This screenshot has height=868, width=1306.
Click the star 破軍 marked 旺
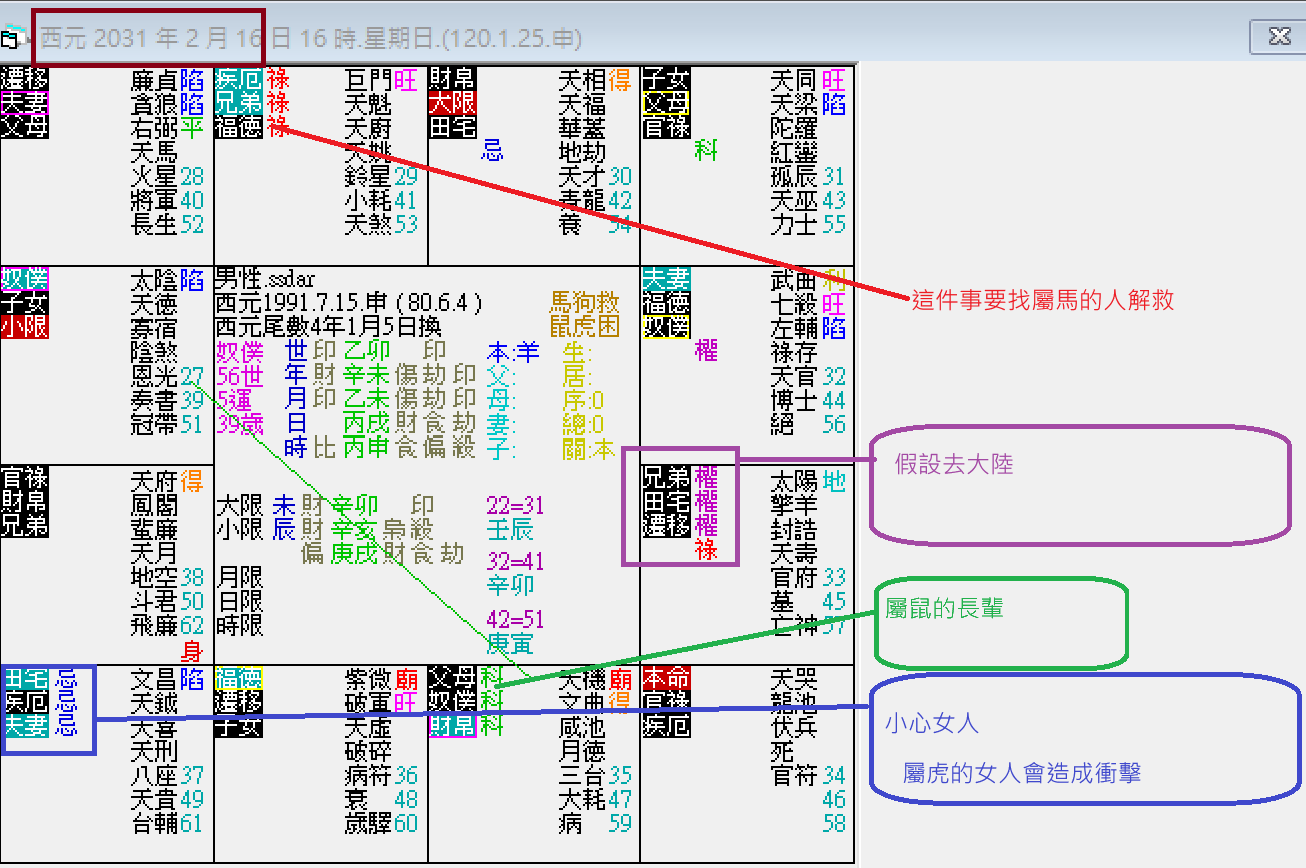tap(368, 702)
